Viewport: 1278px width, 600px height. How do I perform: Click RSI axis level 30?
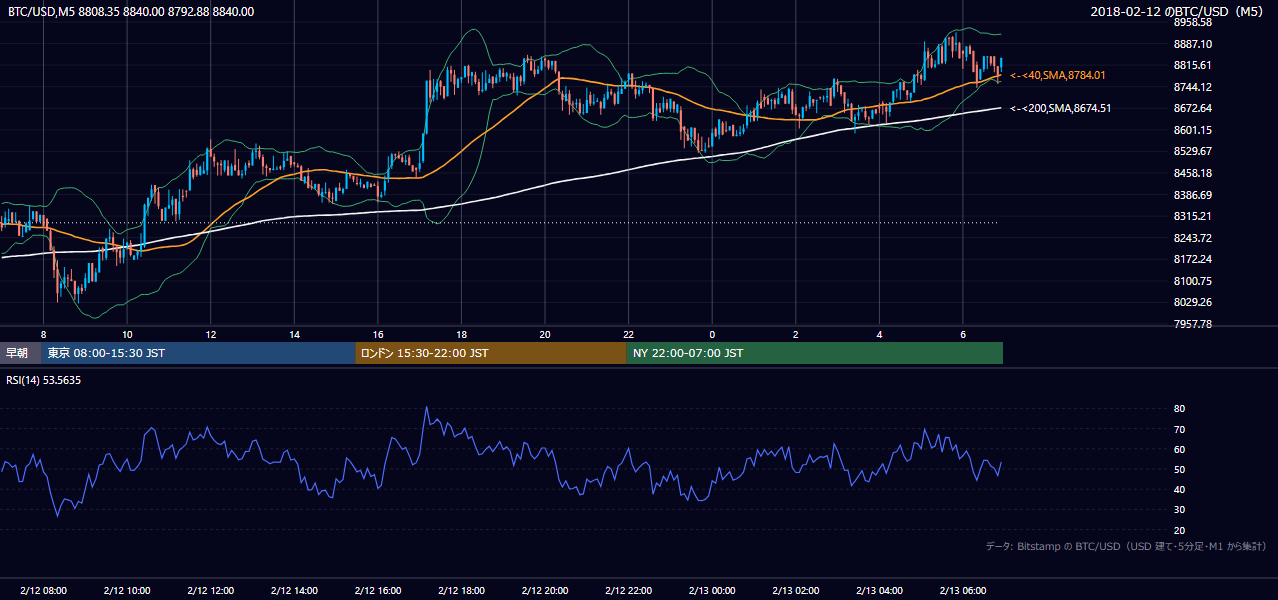pyautogui.click(x=1179, y=510)
